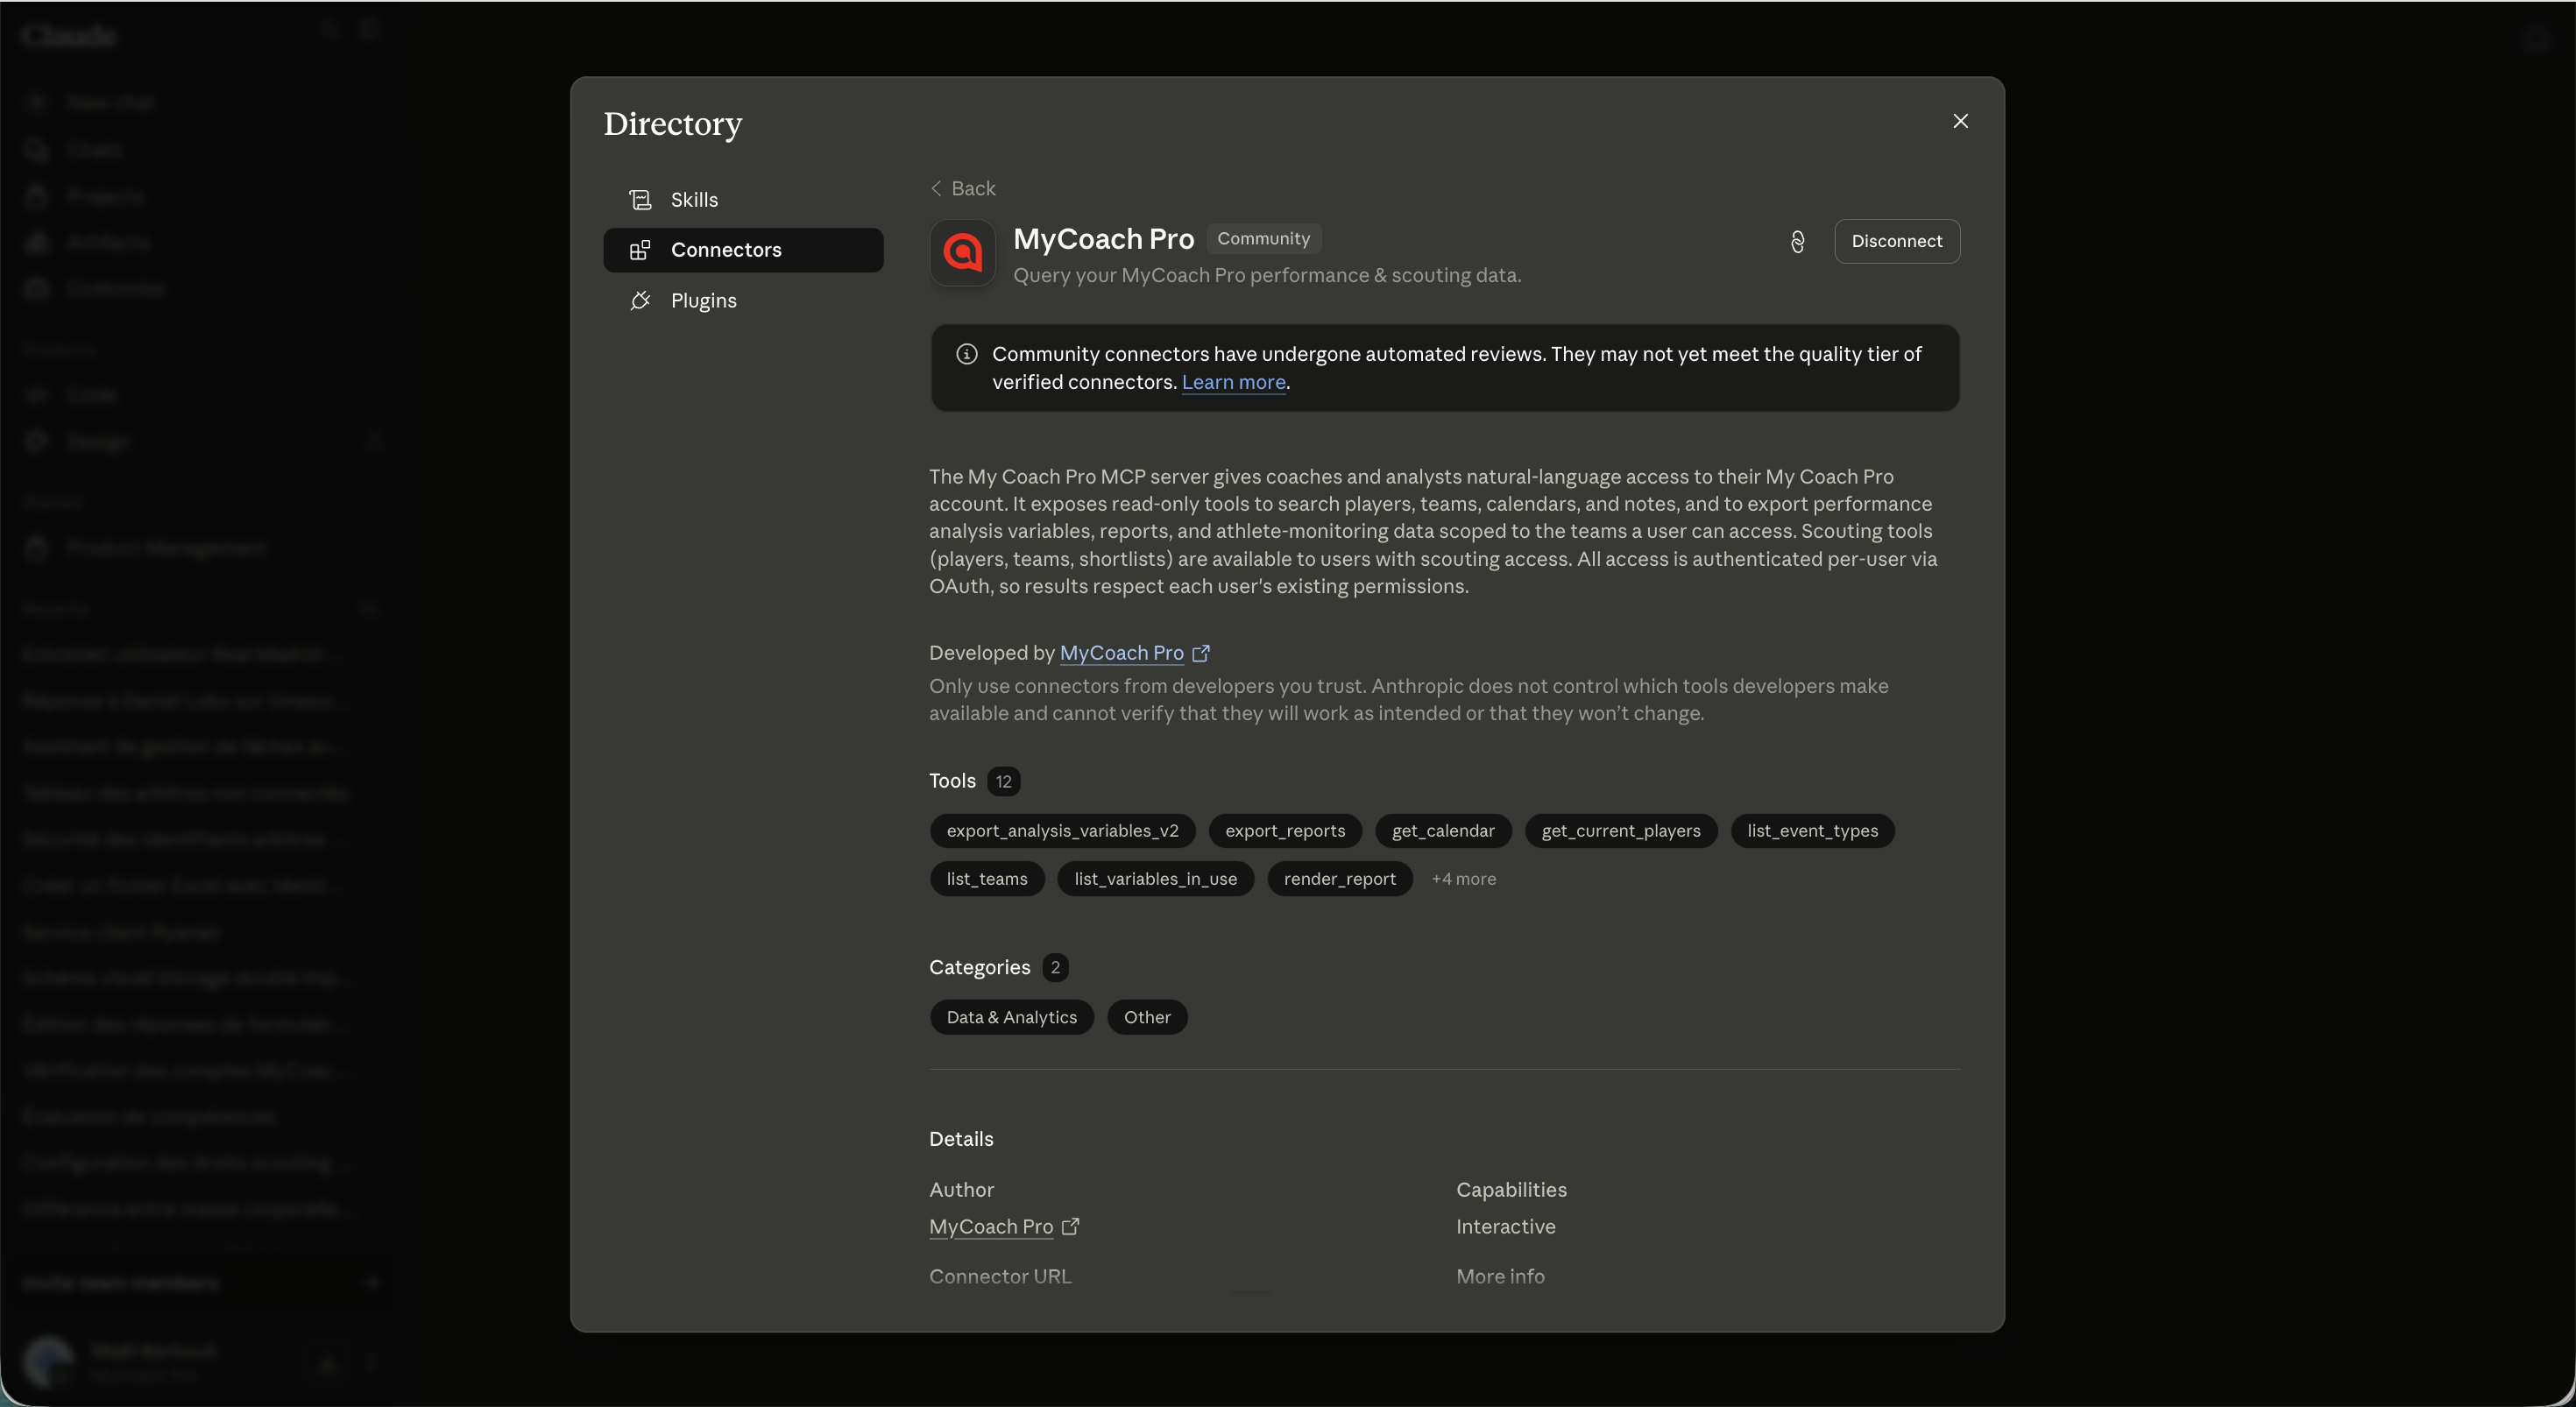Close the Directory dialog with the X
This screenshot has height=1407, width=2576.
pyautogui.click(x=1960, y=121)
